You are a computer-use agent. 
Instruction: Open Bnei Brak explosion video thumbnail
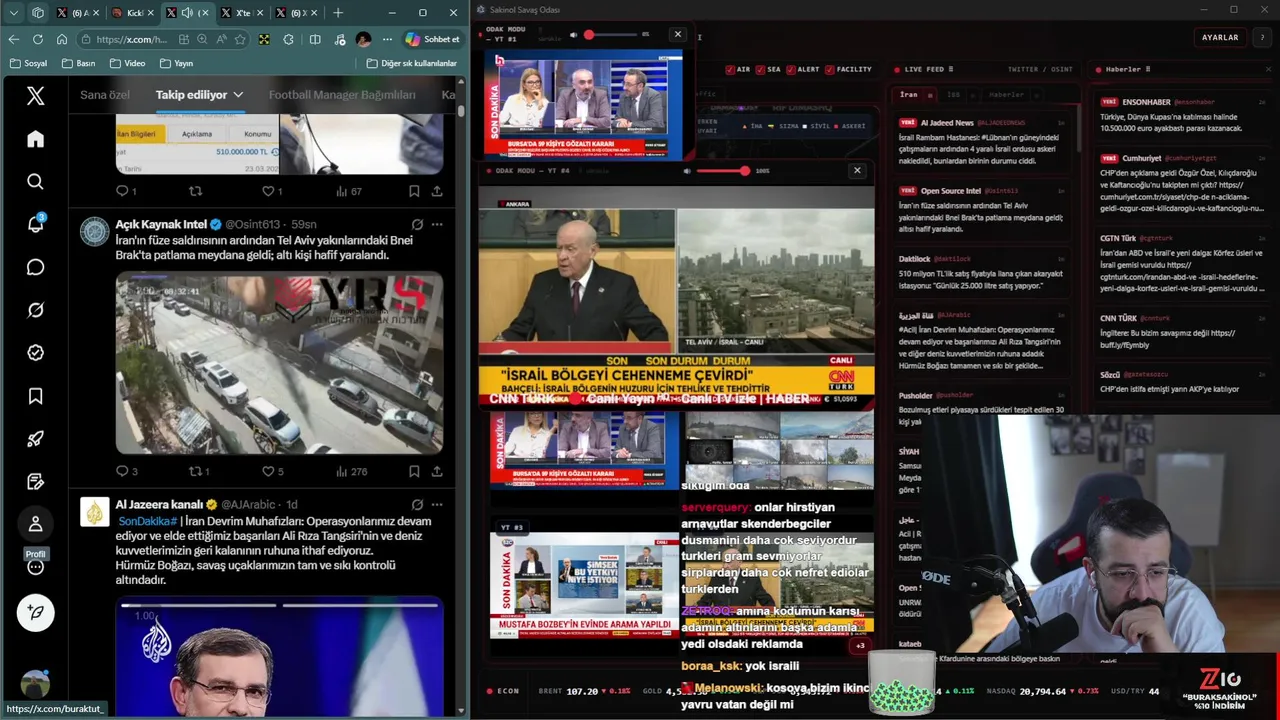coord(279,363)
